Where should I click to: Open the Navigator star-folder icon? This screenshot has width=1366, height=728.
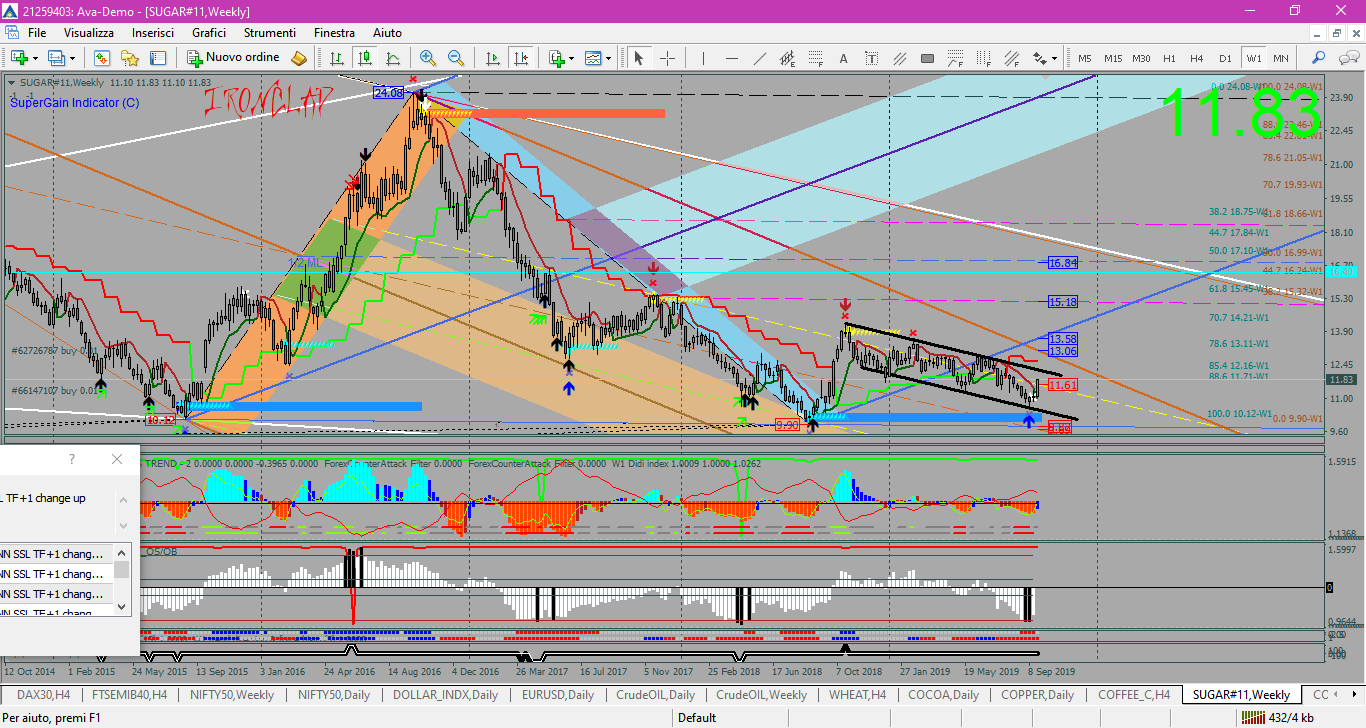click(130, 58)
